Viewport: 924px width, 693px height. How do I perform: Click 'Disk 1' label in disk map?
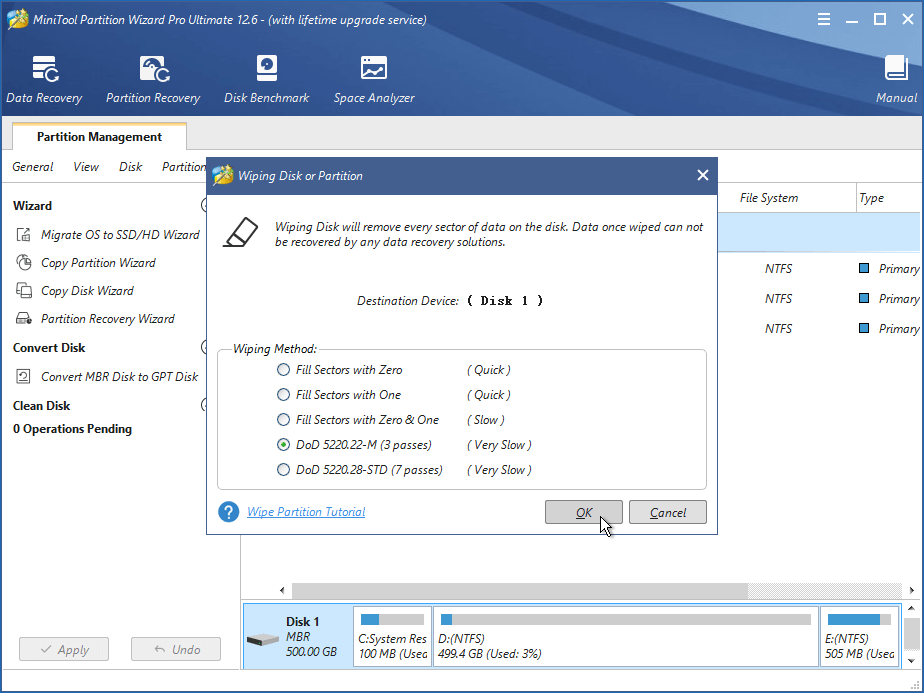point(302,622)
